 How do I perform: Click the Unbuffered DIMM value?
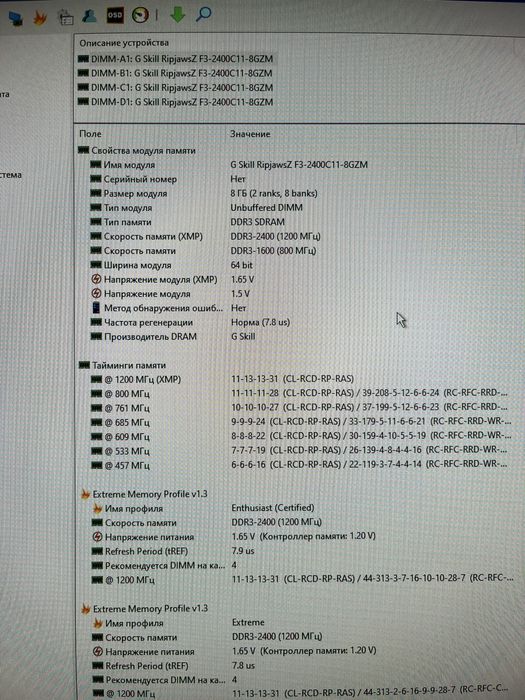(267, 208)
